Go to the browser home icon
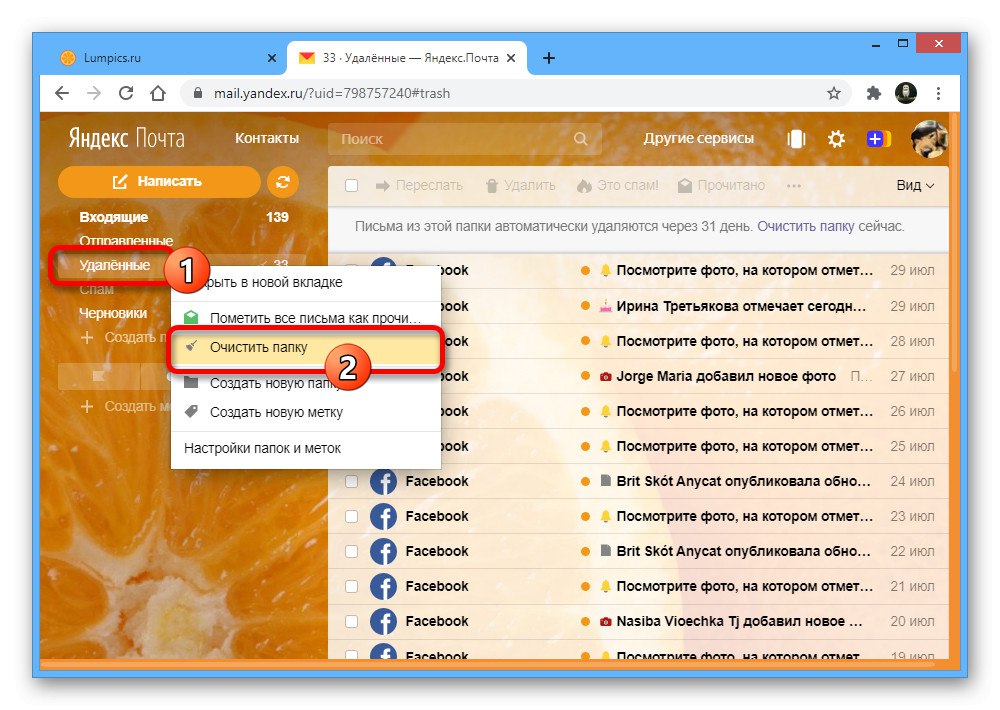Image resolution: width=1000 pixels, height=710 pixels. coord(158,93)
